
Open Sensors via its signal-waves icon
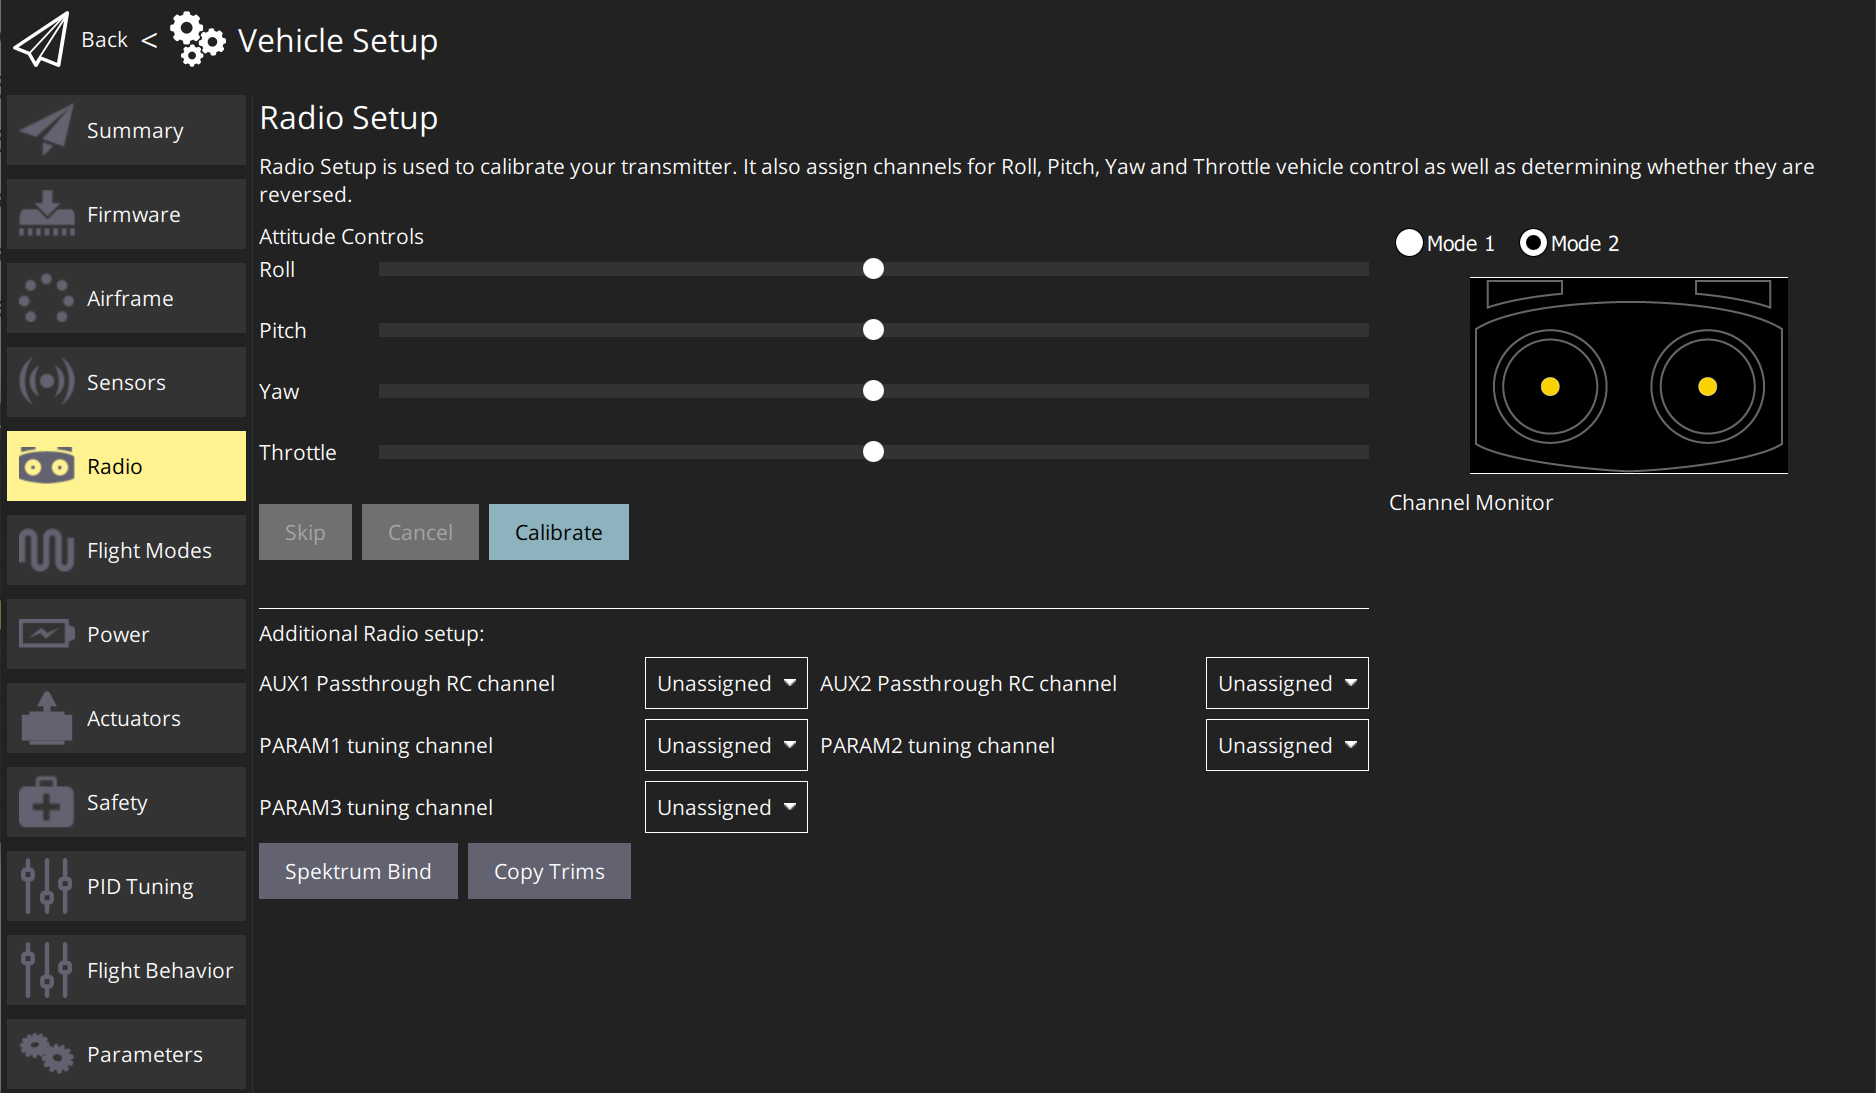(46, 382)
